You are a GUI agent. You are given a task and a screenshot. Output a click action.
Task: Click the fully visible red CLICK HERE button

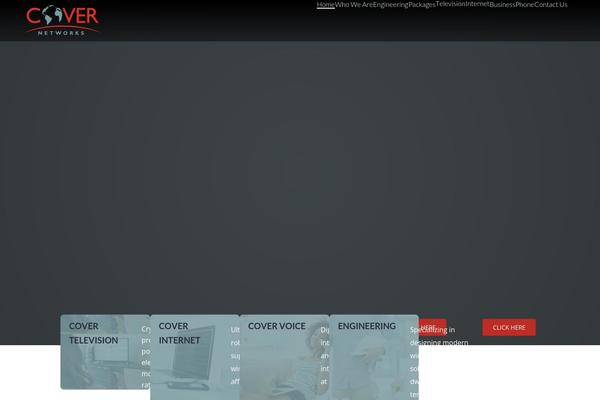coord(509,328)
